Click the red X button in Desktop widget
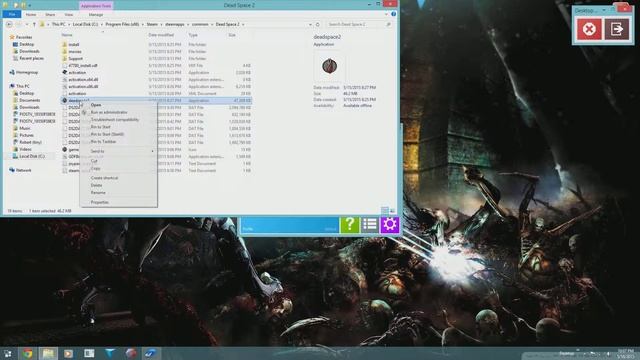Screen dimensions: 640x360 click(x=589, y=29)
